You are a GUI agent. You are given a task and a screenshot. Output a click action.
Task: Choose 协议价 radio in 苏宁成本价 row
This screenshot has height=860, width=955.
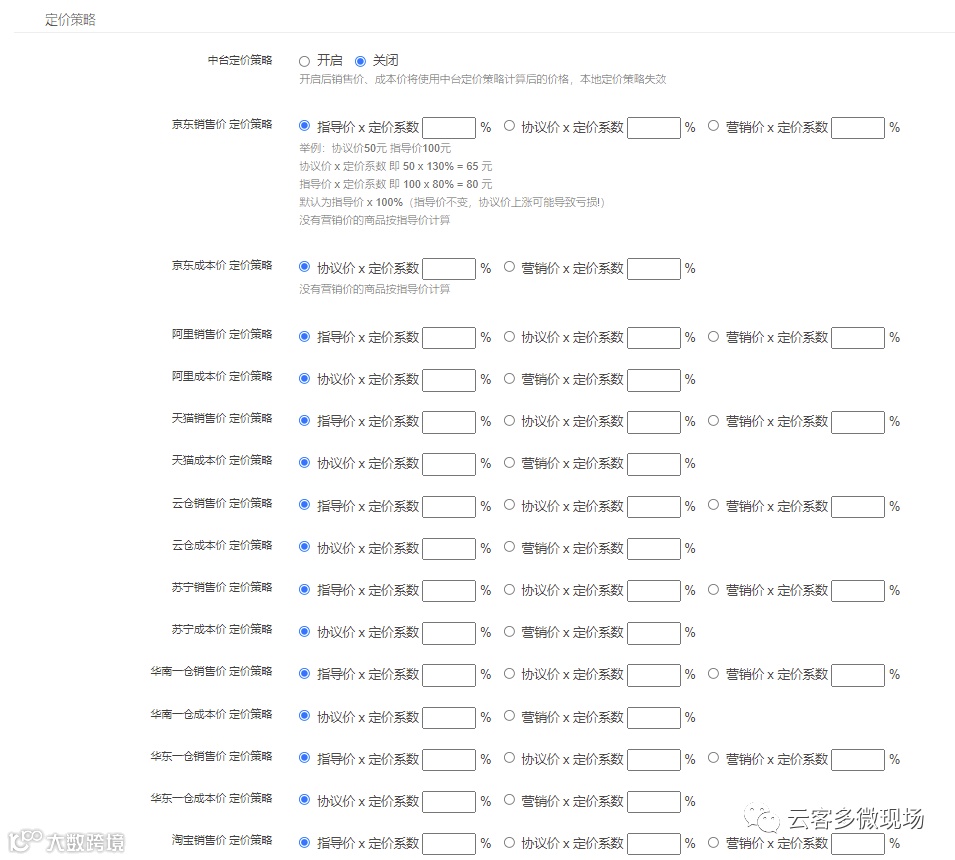coord(305,632)
